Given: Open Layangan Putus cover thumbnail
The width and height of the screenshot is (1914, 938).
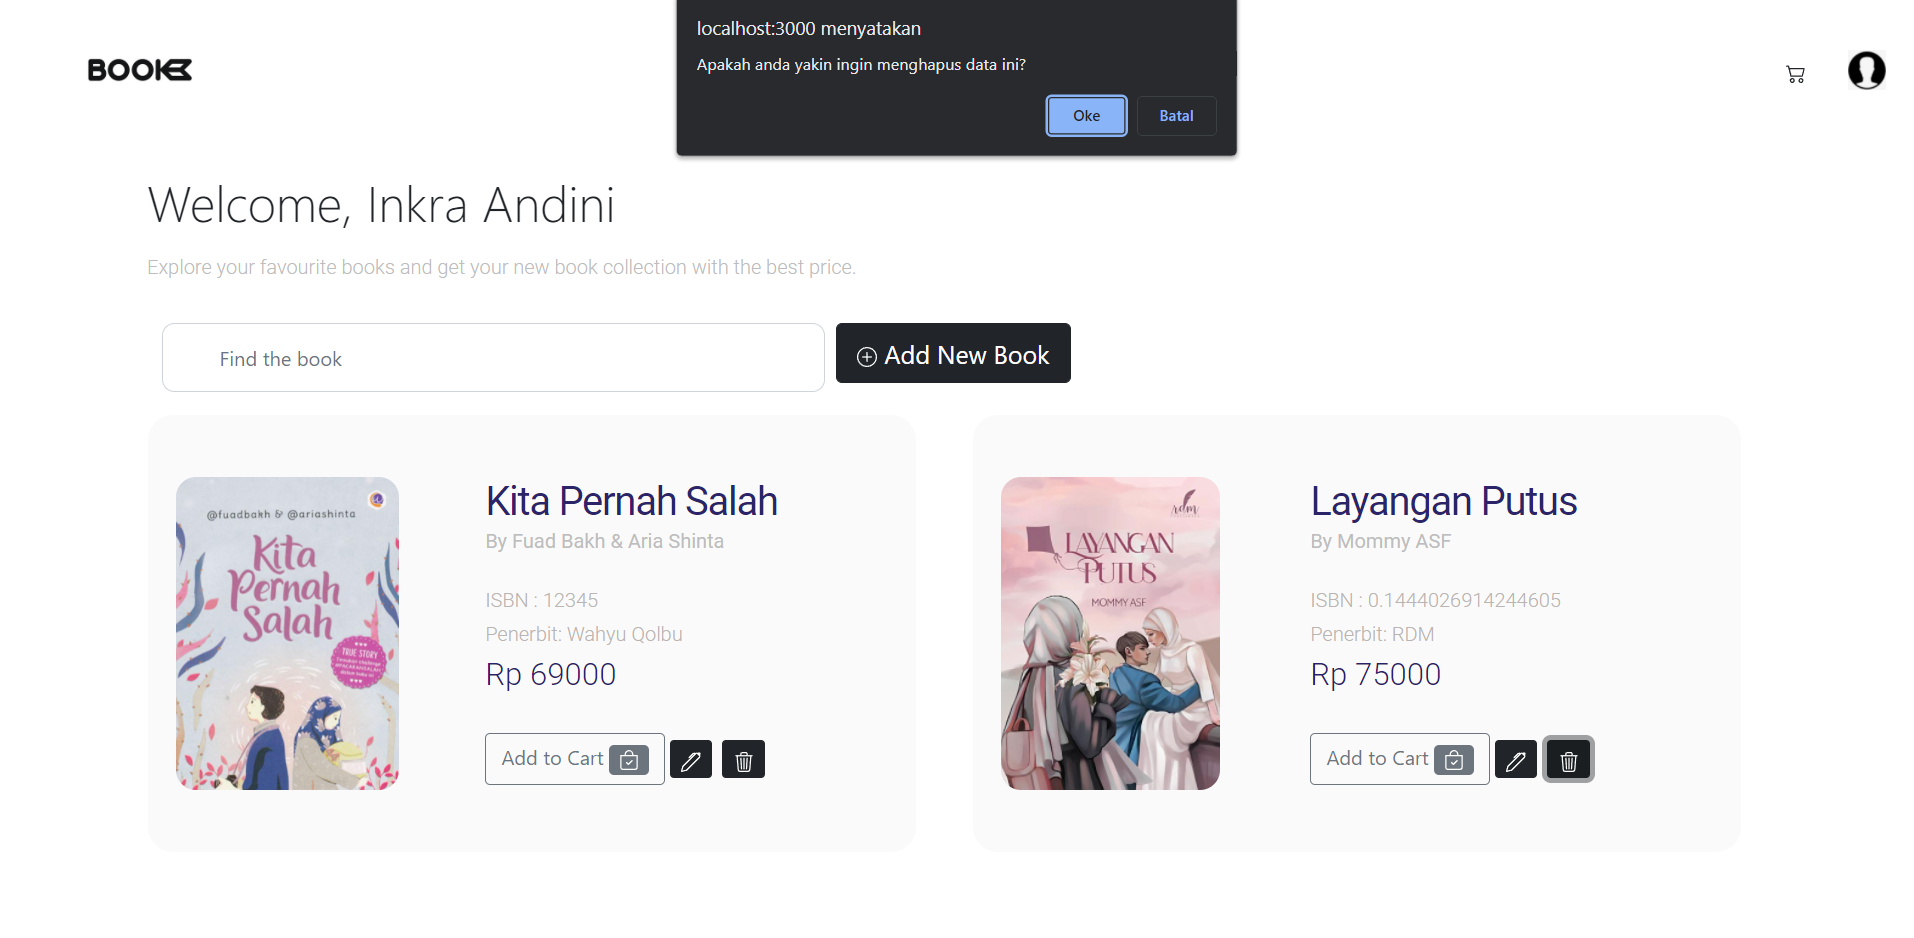Looking at the screenshot, I should tap(1110, 633).
